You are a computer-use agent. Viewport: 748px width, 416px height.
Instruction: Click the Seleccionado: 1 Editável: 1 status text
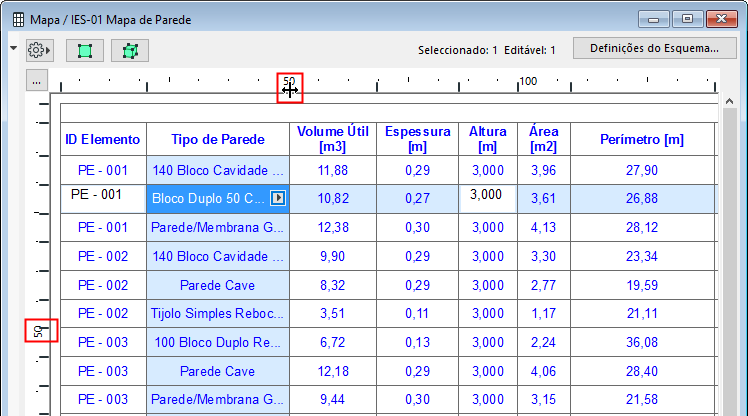click(x=487, y=50)
